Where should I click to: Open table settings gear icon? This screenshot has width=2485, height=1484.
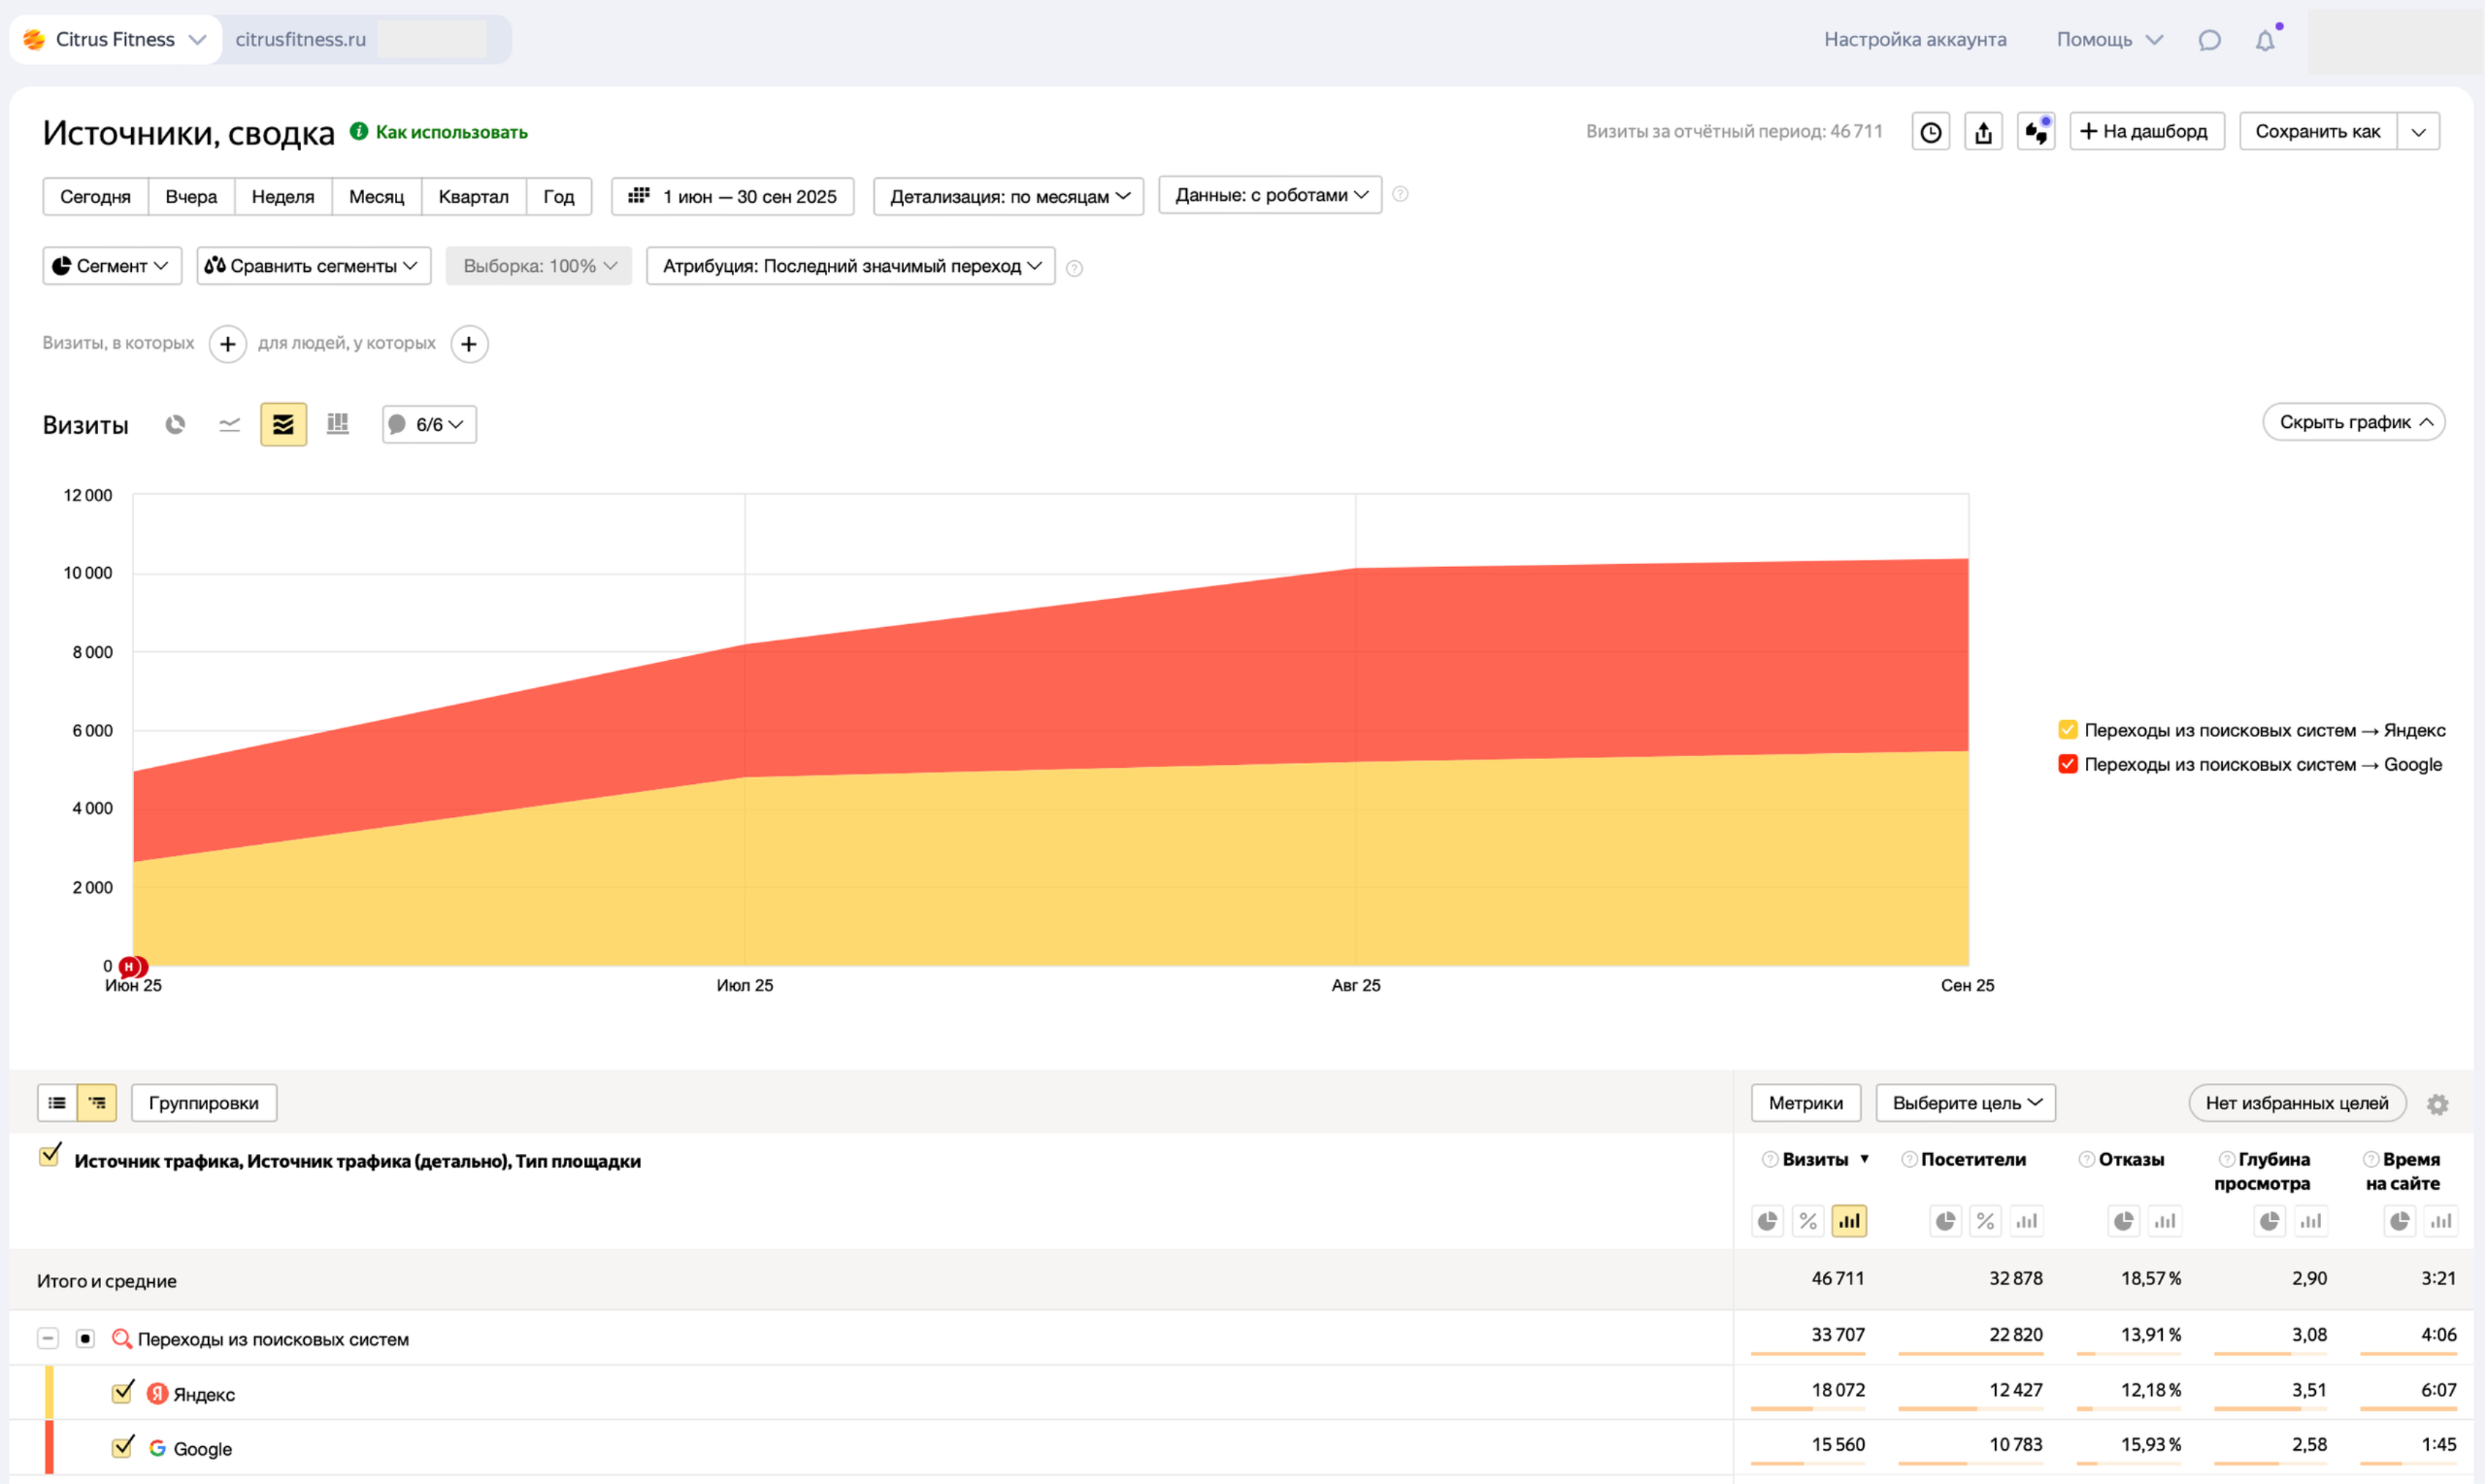click(2437, 1104)
